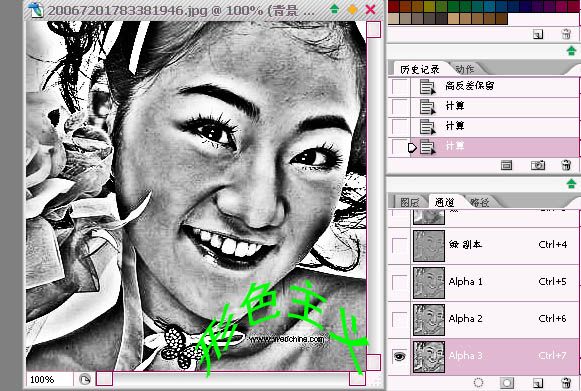The image size is (581, 391).
Task: Click the 绿 副本 channel thumbnail
Action: [x=429, y=246]
